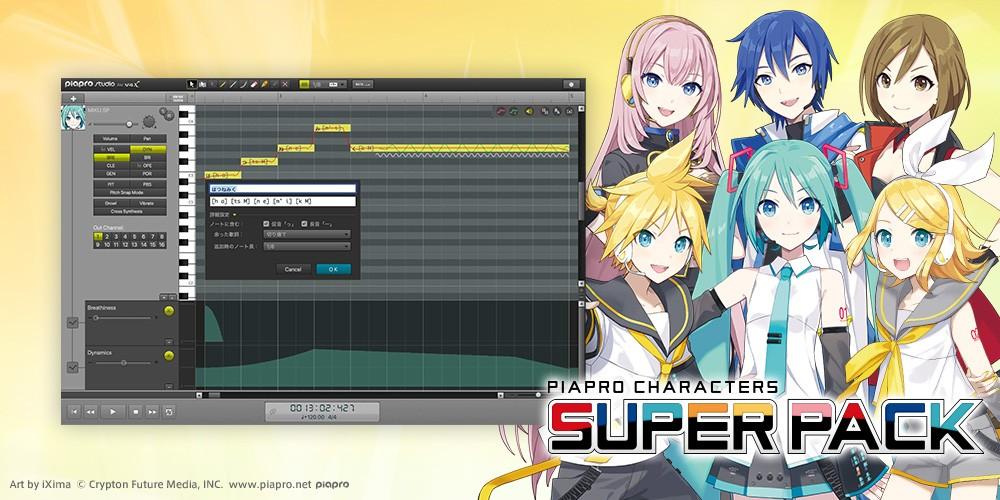Screen dimensions: 1000x500
Task: Click the yellow Breathiness lane knob
Action: click(168, 311)
